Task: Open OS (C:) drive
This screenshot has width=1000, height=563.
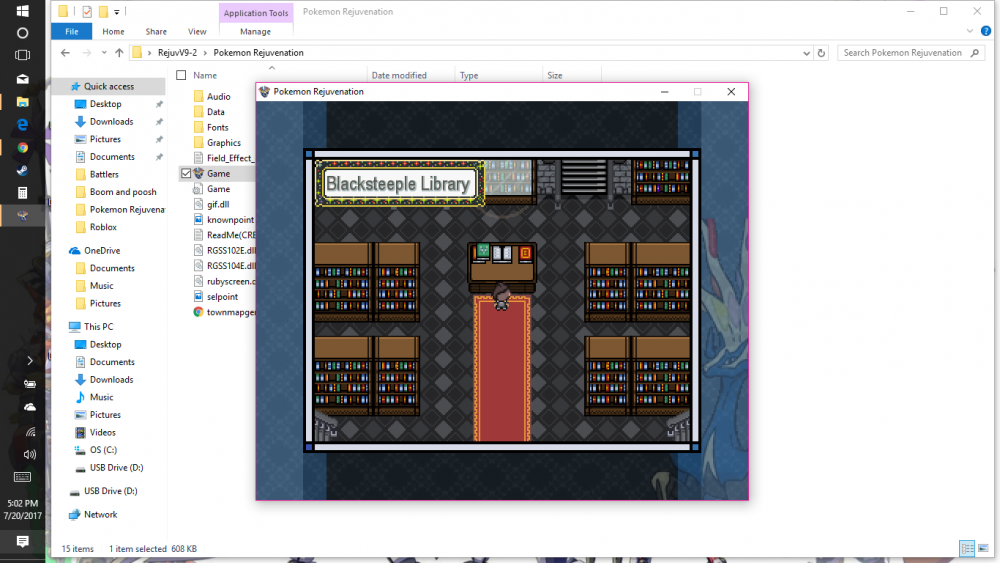Action: [103, 450]
